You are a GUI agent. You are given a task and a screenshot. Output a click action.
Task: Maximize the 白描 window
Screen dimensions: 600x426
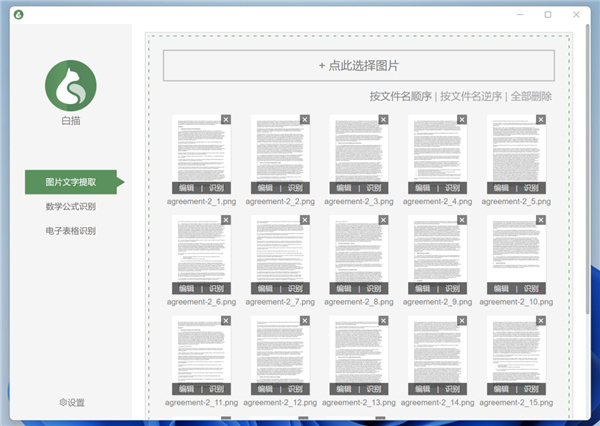(x=548, y=15)
